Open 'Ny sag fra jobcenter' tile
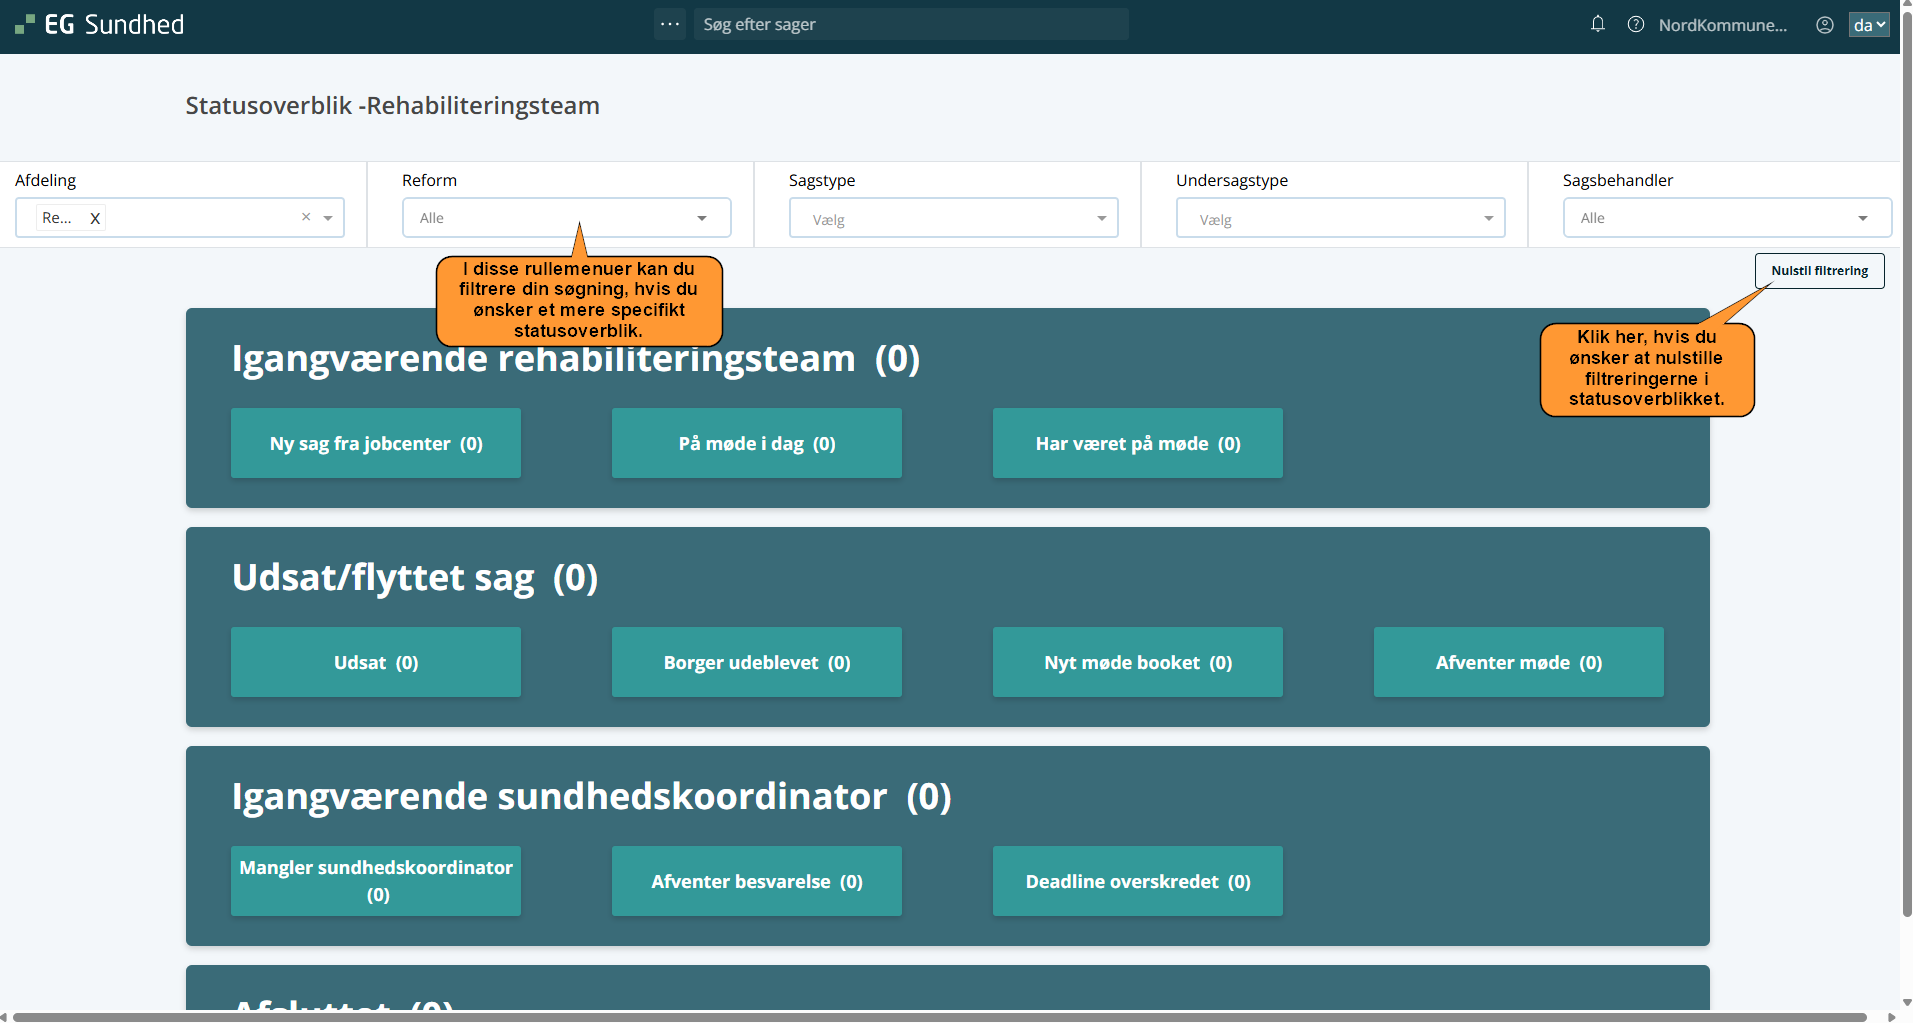Screen dimensions: 1913x1023 (376, 443)
